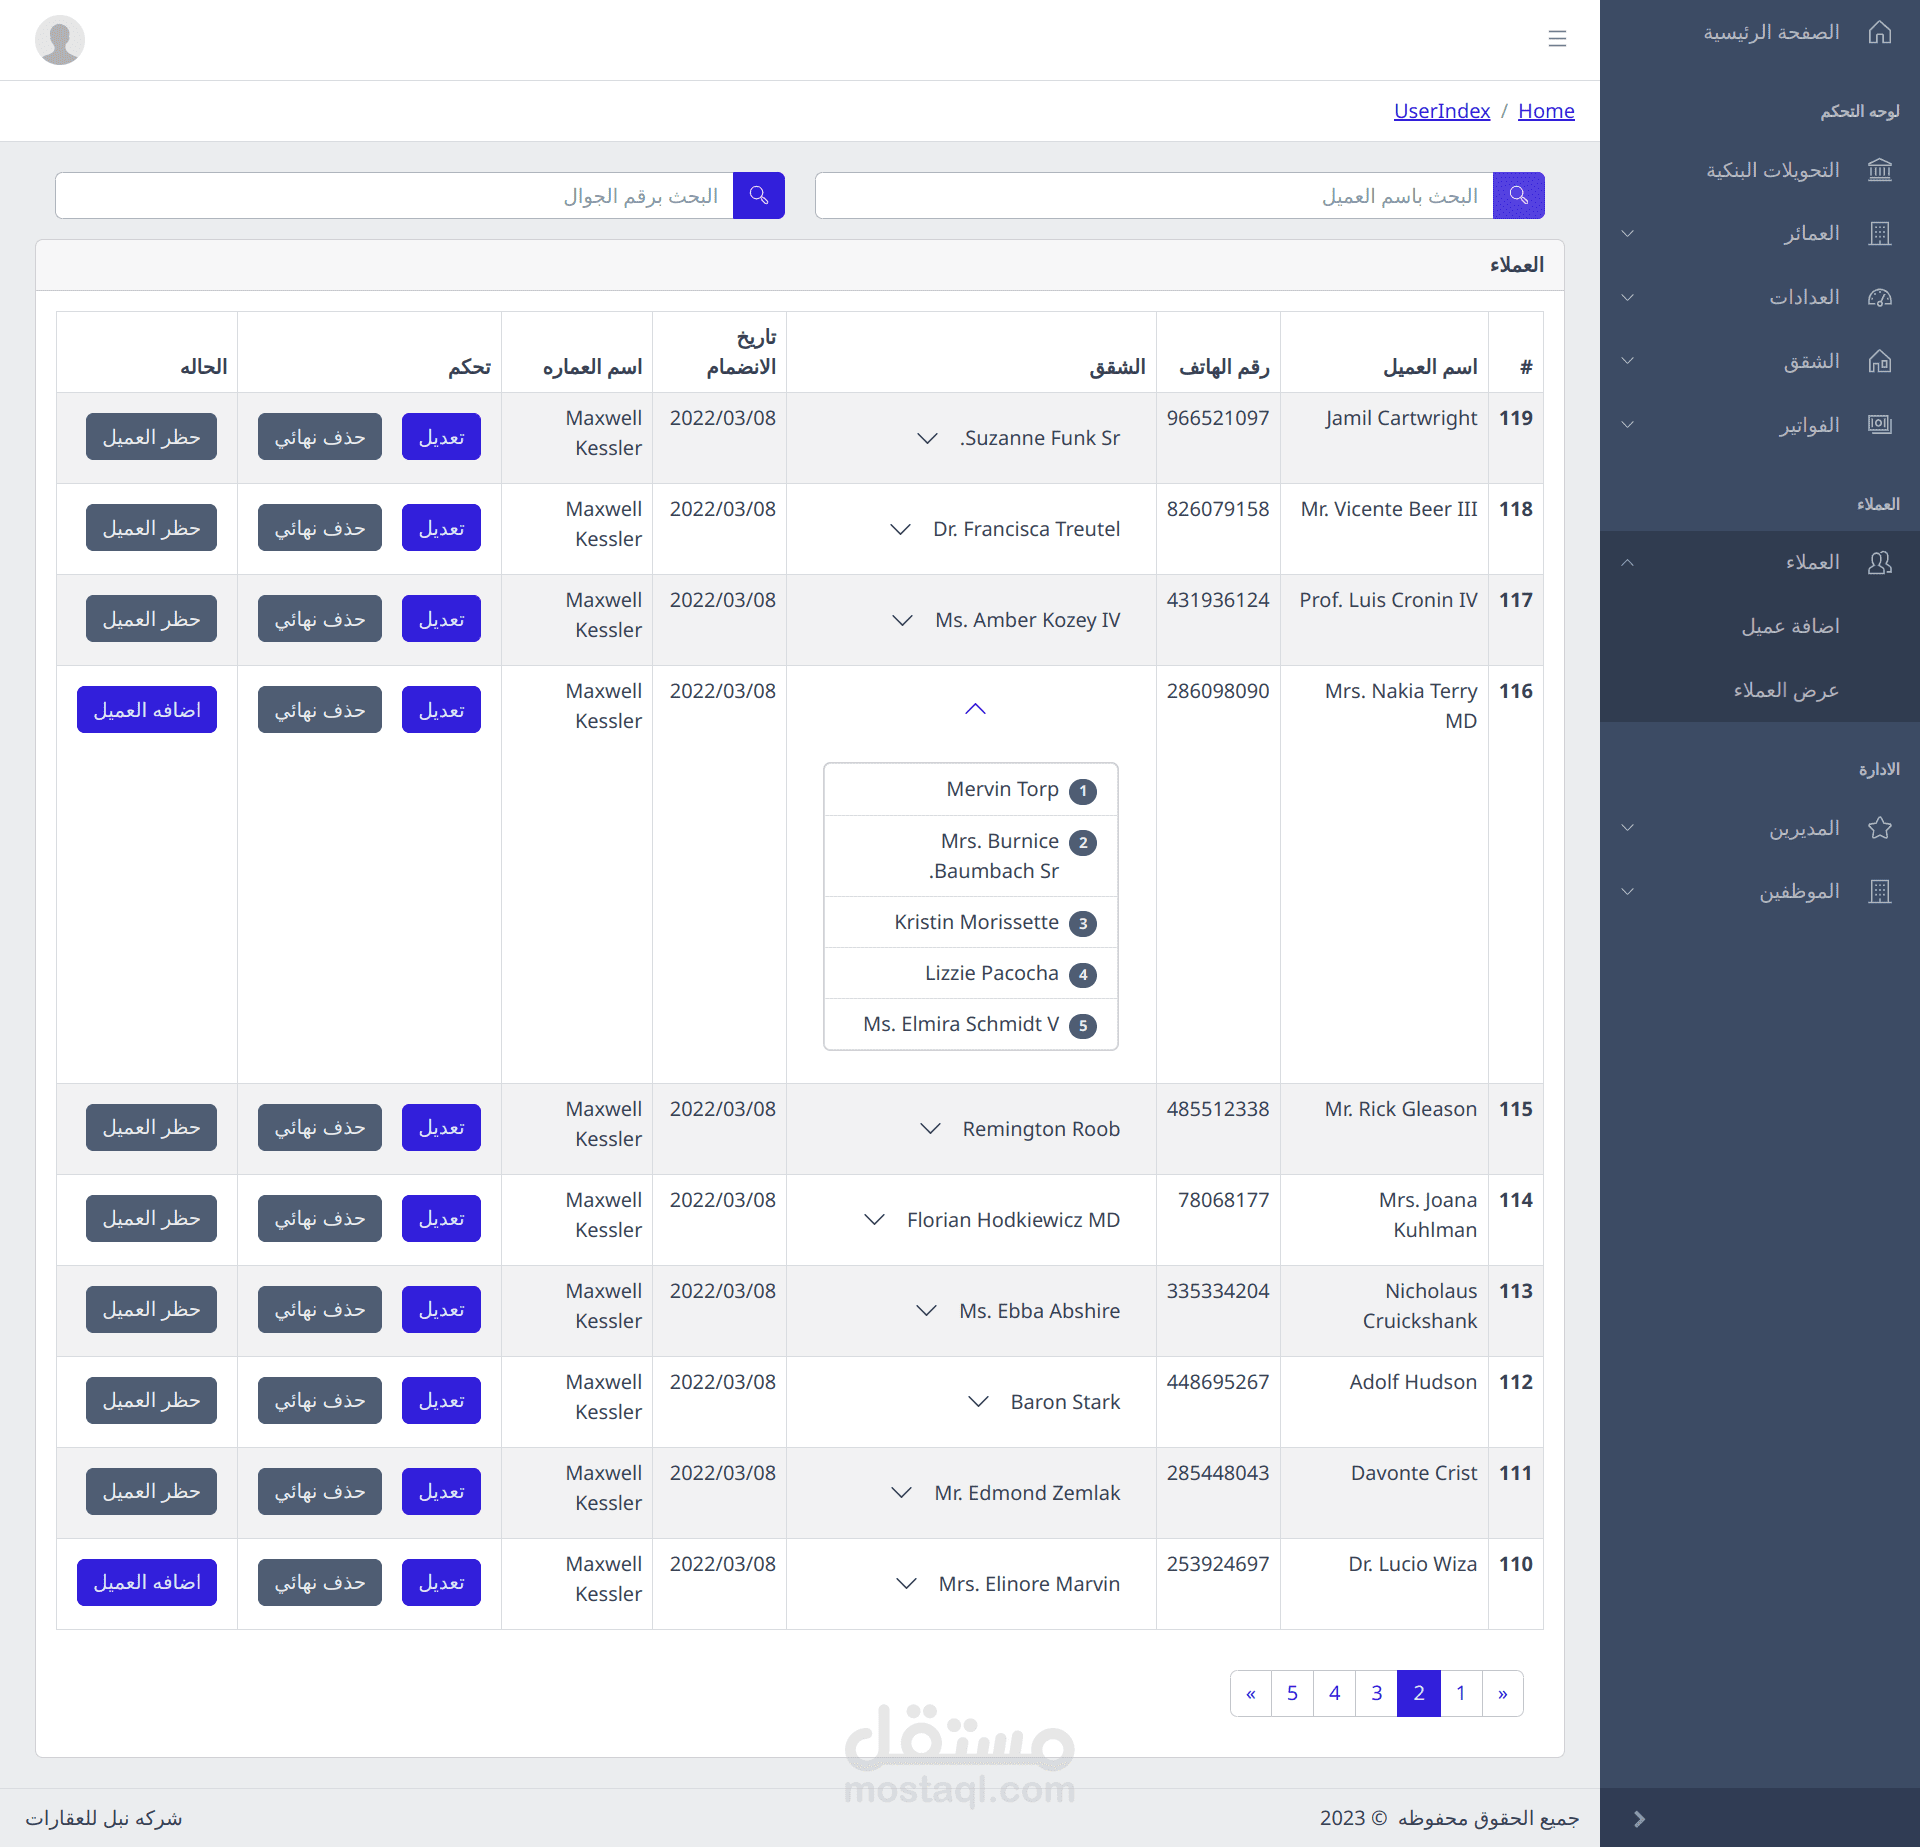Click the UserIndex breadcrumb link
This screenshot has width=1920, height=1847.
tap(1441, 111)
